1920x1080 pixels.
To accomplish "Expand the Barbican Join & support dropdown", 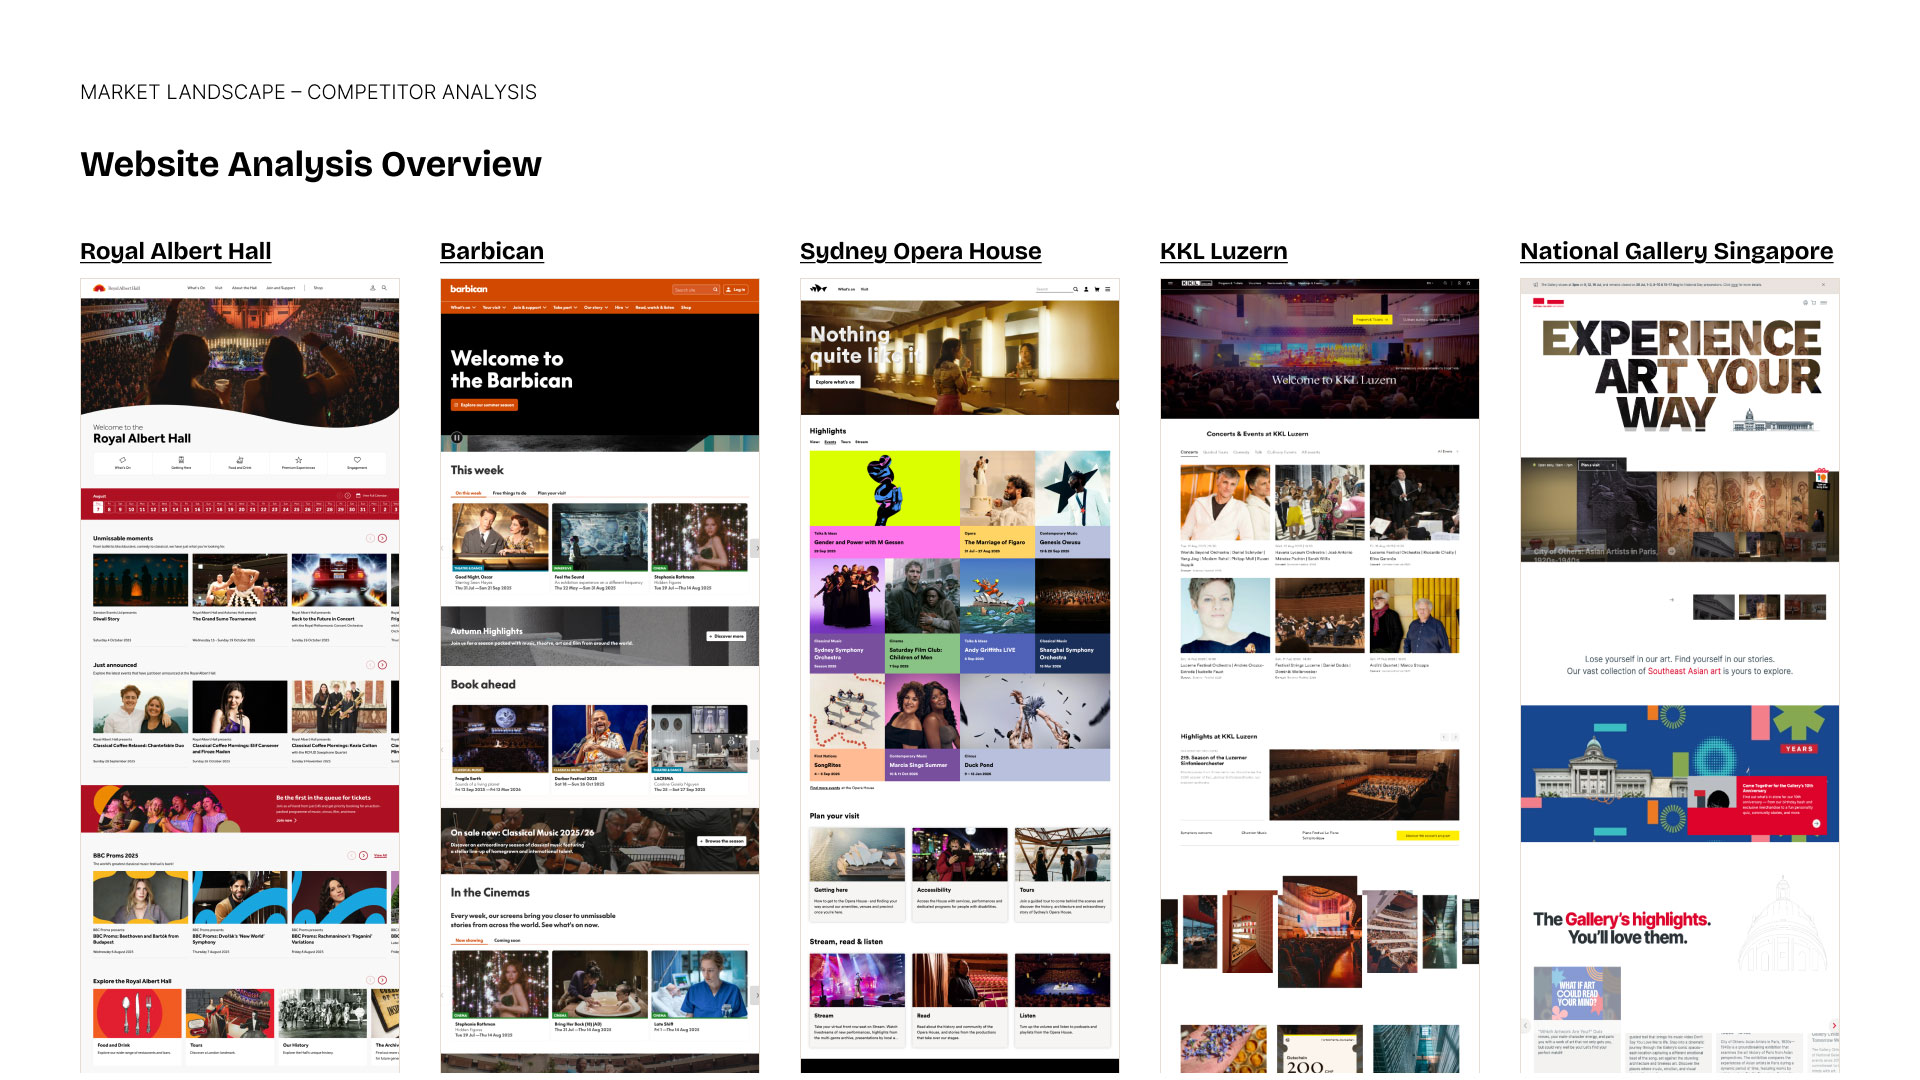I will (530, 307).
